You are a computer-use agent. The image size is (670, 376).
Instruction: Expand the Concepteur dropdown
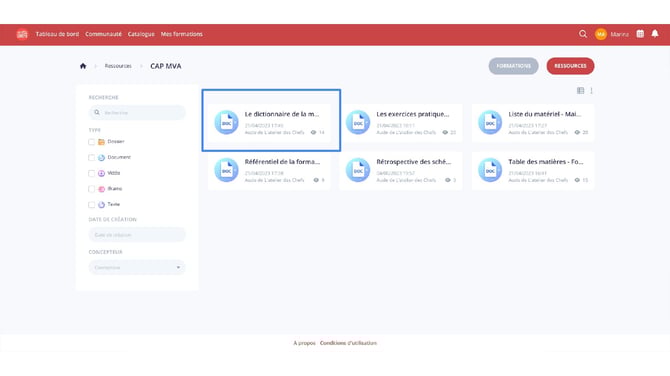[137, 267]
